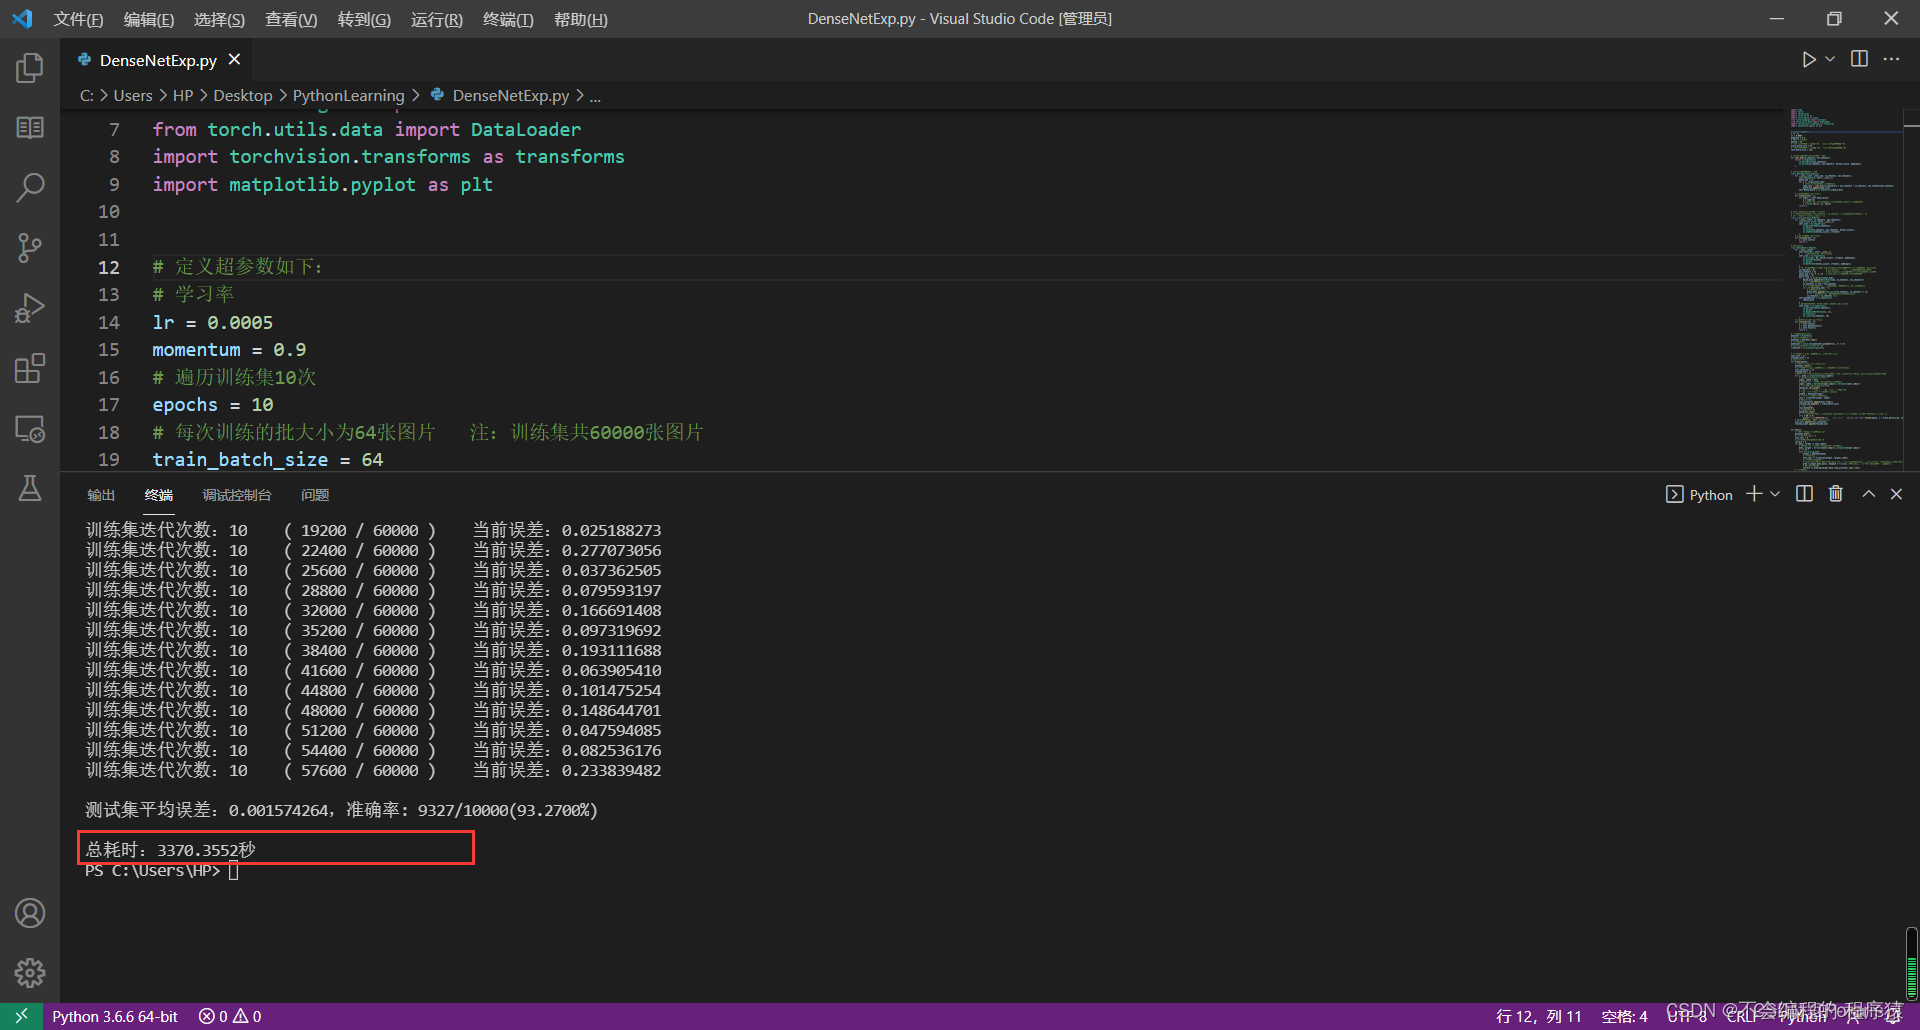Place cursor on line 14 lr = 0.0005
Screen dimensions: 1920x1030
point(212,322)
